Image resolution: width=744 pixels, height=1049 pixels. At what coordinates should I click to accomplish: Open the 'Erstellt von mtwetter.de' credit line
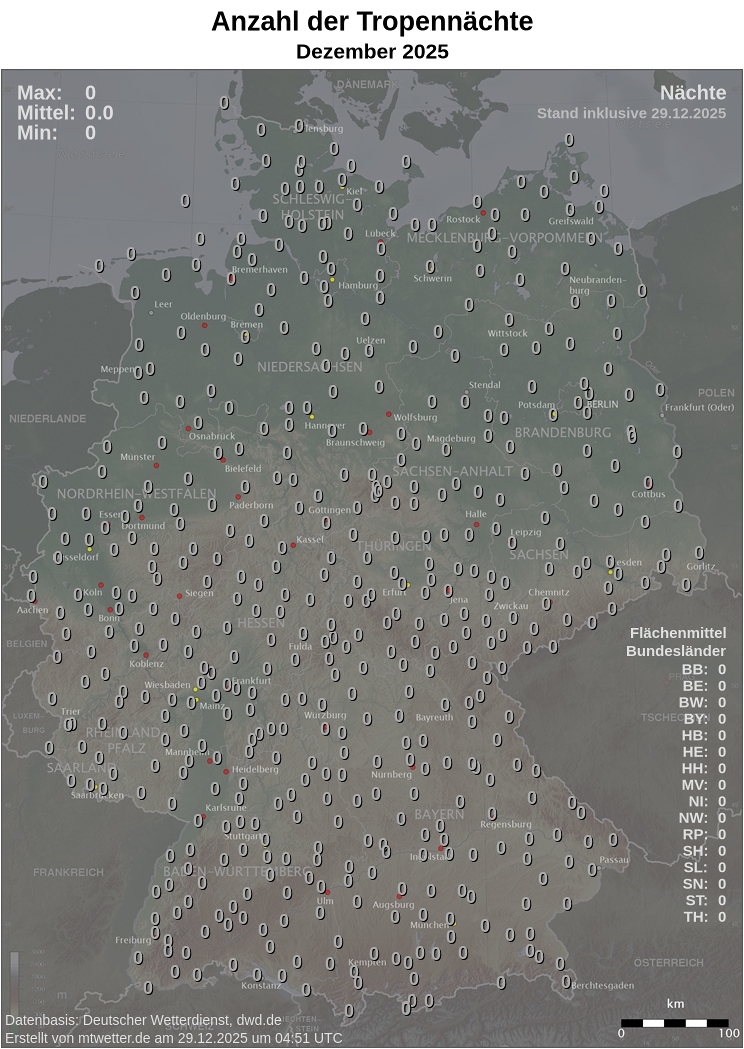(x=173, y=1038)
